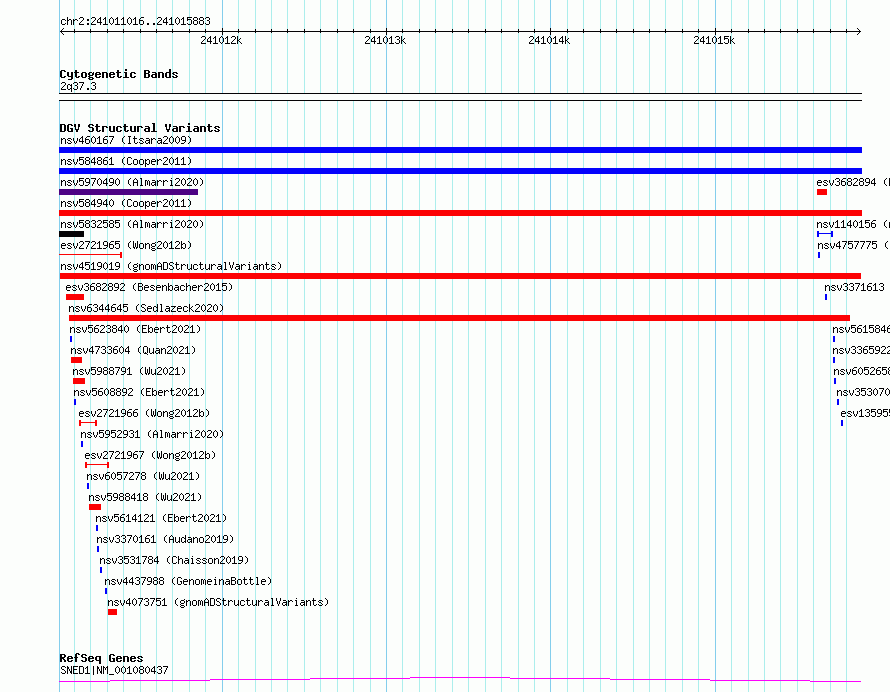Click the red glyph under esv3682892

pos(75,297)
